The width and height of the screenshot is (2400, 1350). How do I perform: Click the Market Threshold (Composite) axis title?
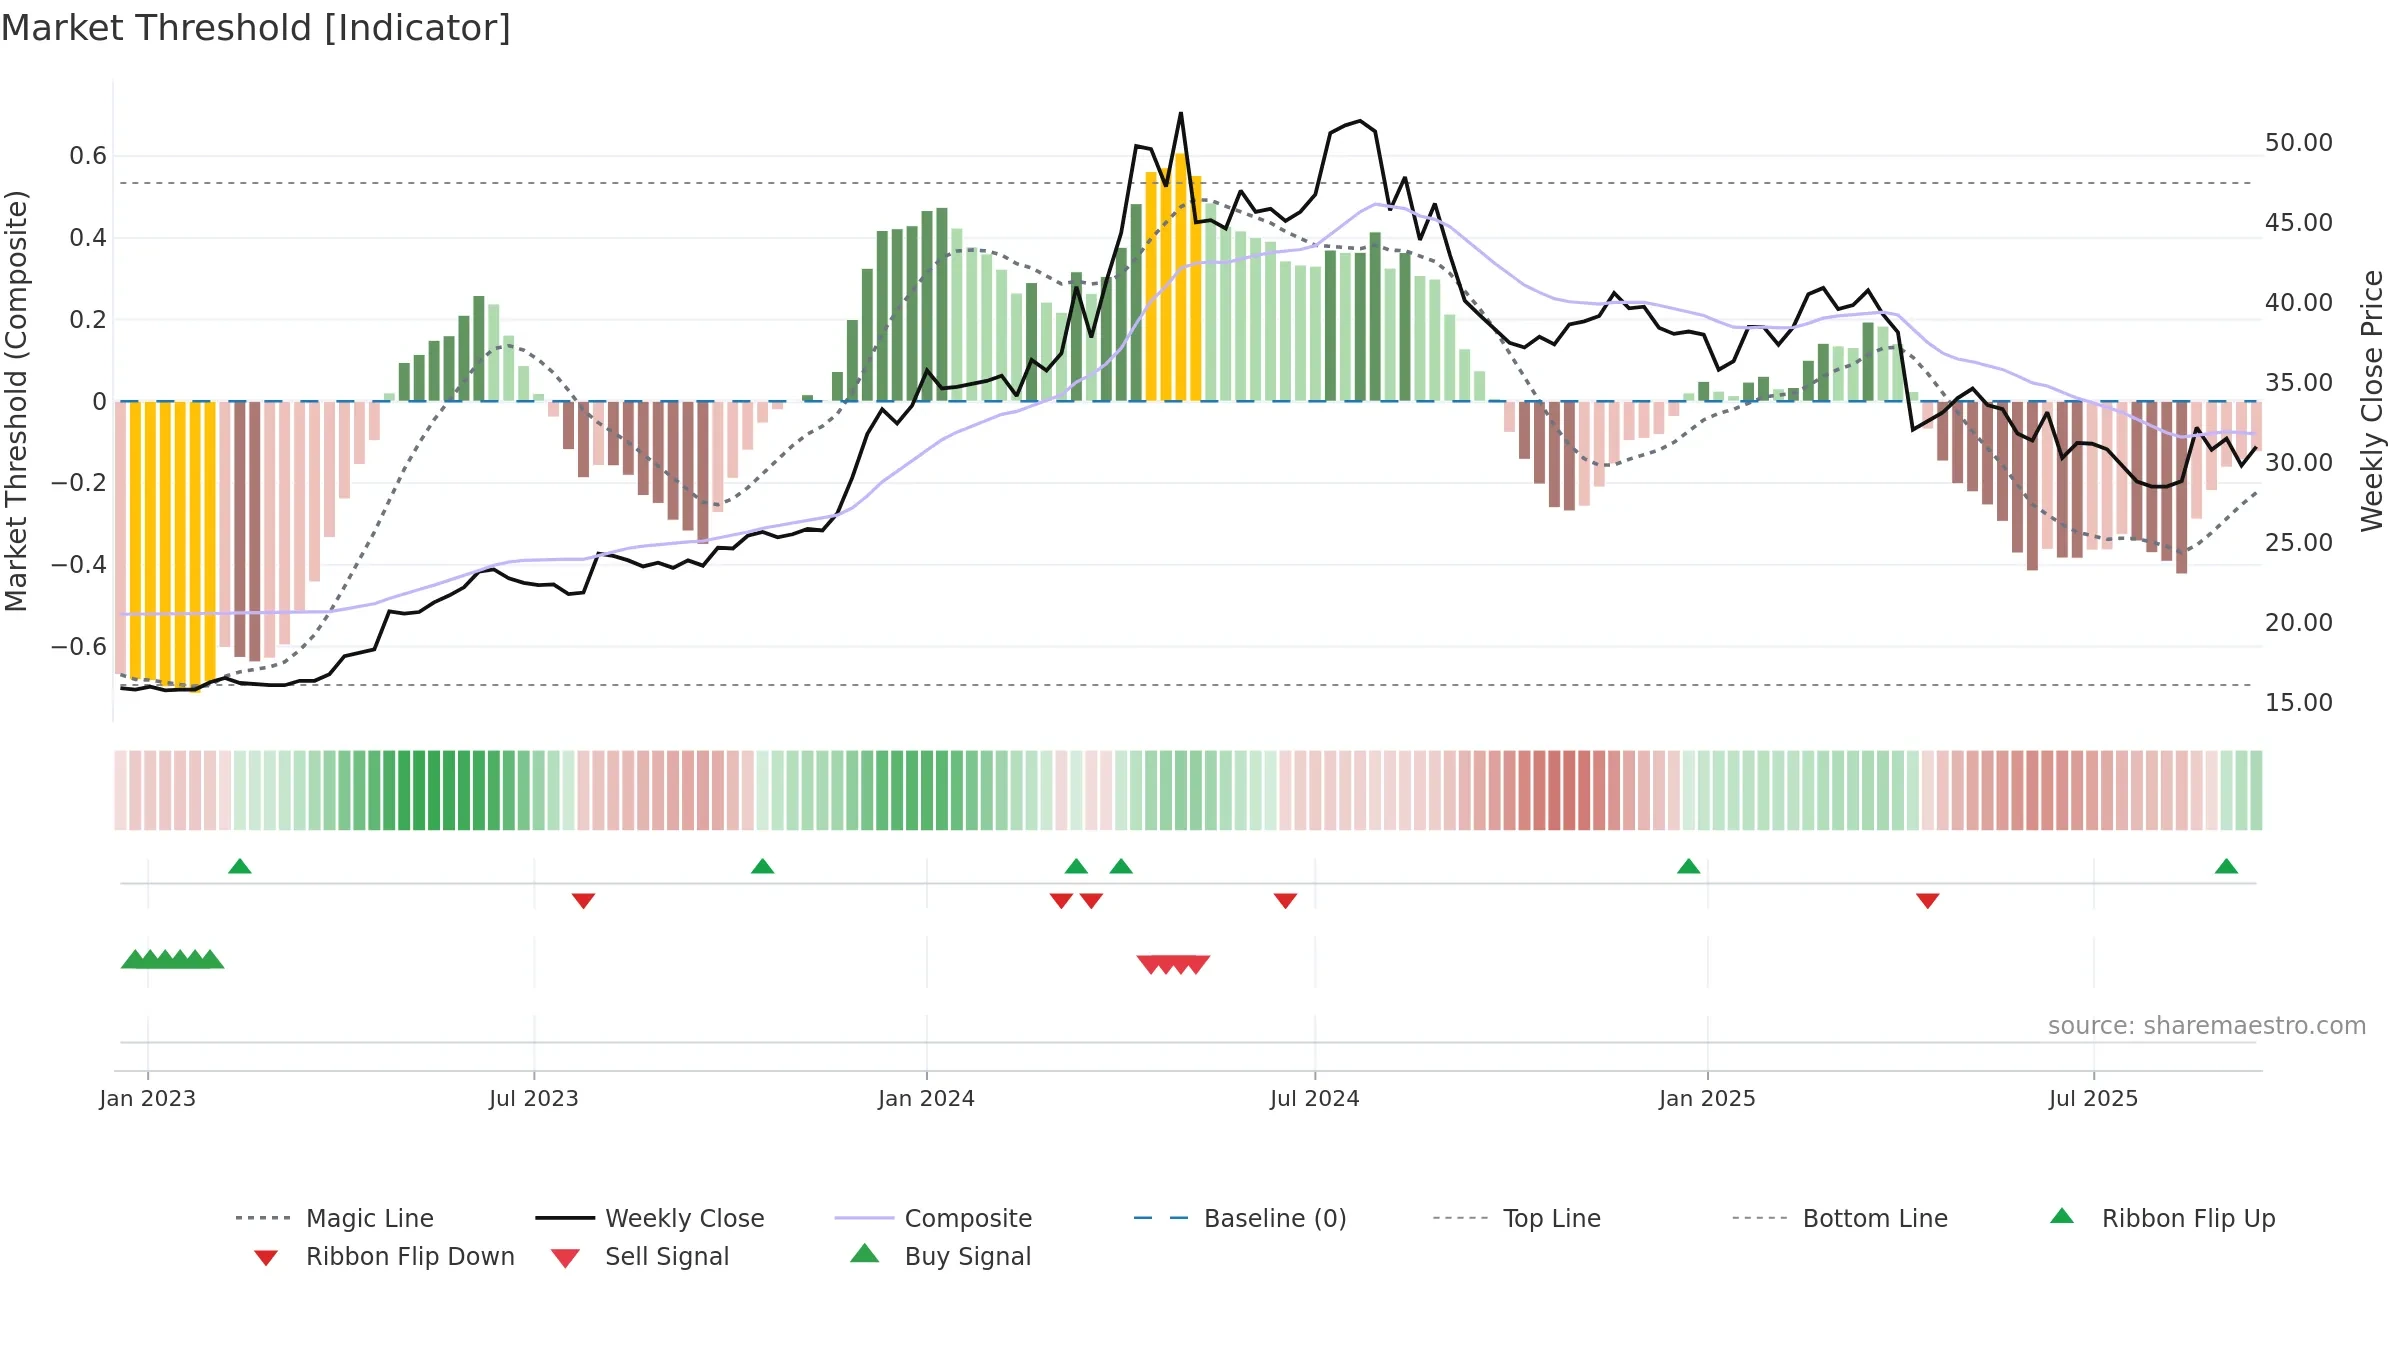click(x=16, y=401)
